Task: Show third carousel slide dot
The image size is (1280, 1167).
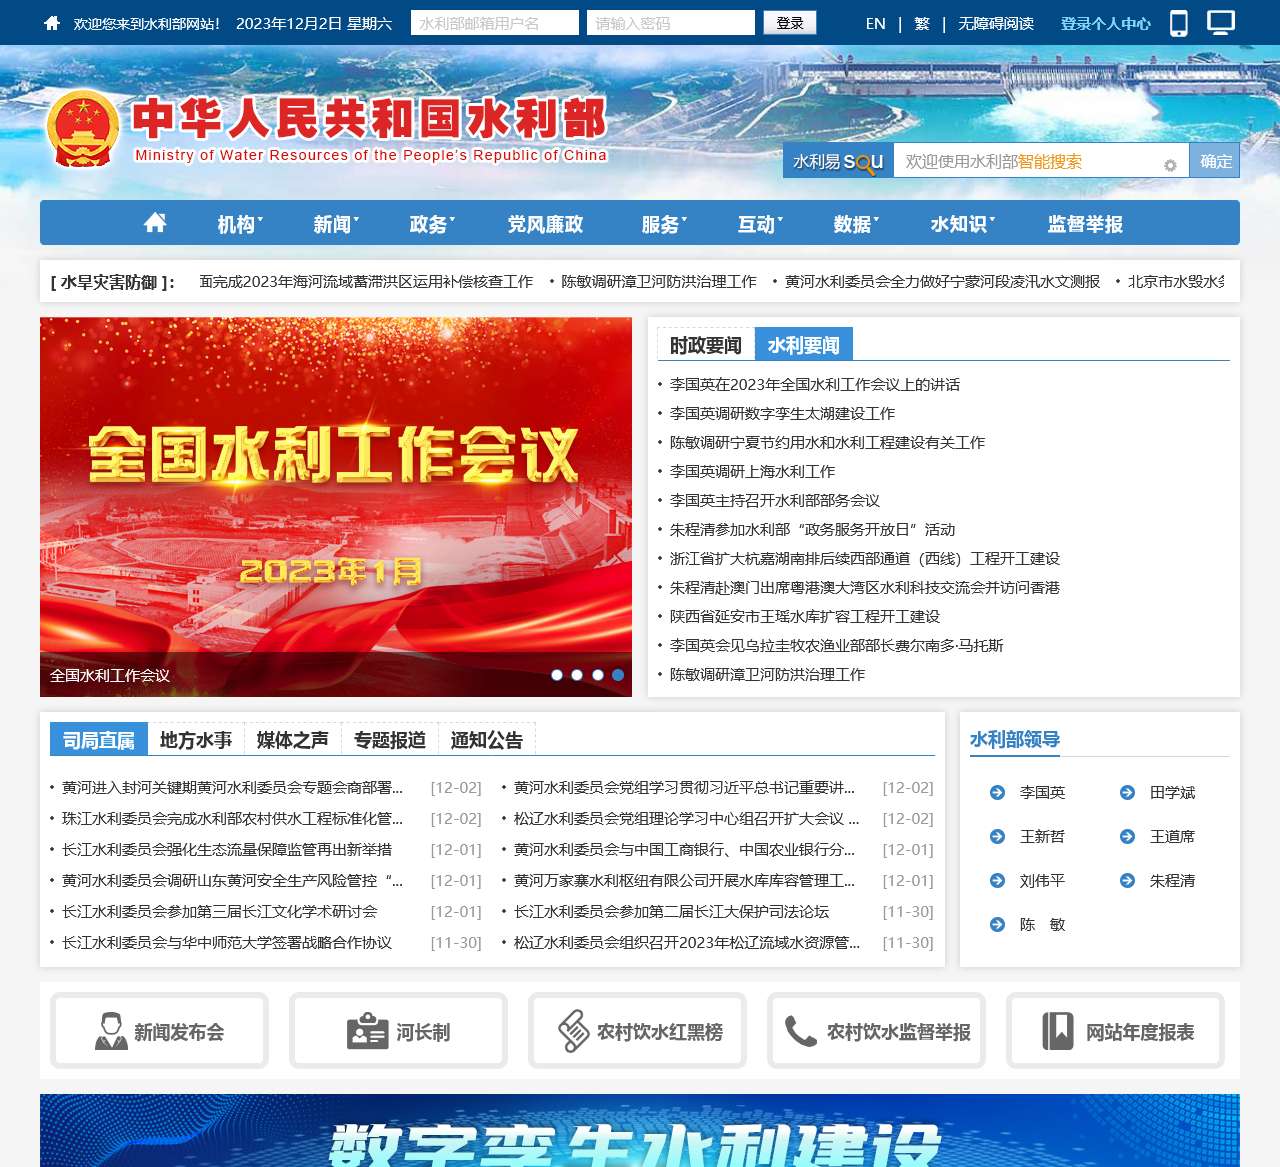Action: pyautogui.click(x=598, y=675)
